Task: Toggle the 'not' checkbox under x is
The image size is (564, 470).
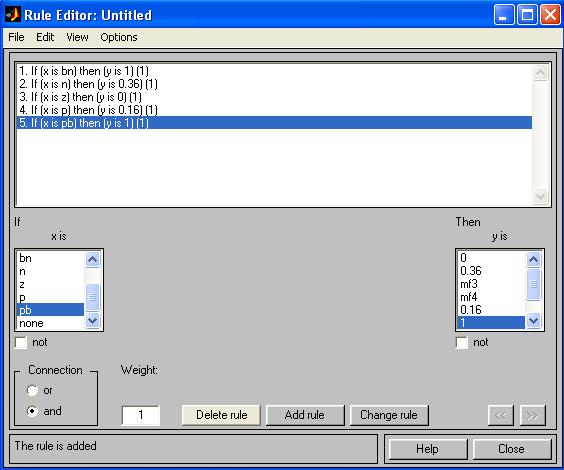Action: click(21, 342)
